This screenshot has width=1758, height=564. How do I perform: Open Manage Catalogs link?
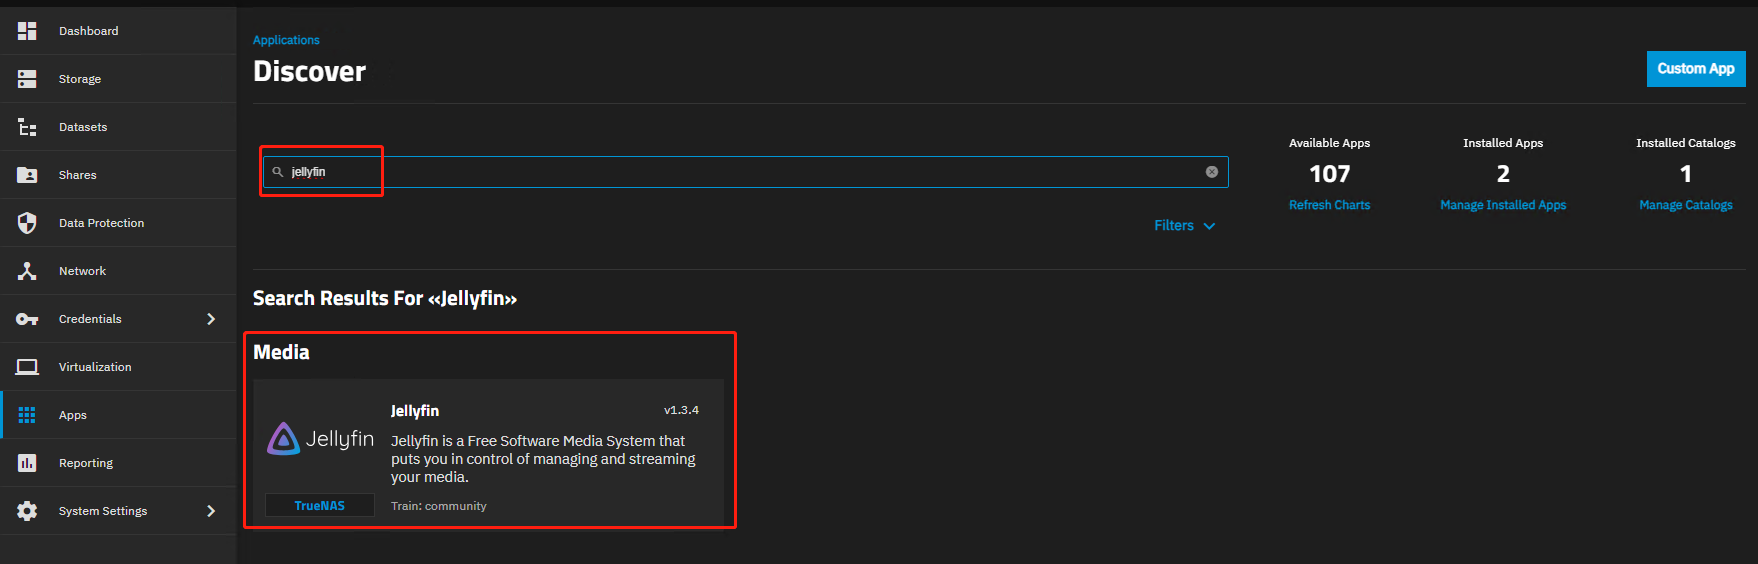pyautogui.click(x=1686, y=205)
